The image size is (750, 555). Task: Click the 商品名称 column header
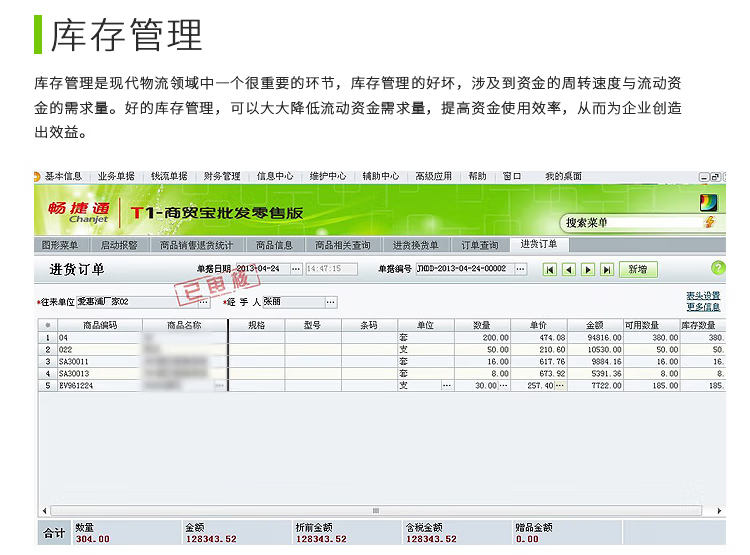point(185,325)
